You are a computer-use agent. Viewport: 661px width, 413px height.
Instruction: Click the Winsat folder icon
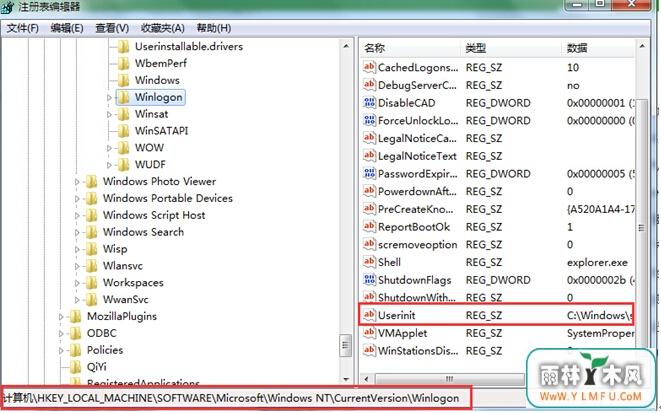click(x=124, y=114)
